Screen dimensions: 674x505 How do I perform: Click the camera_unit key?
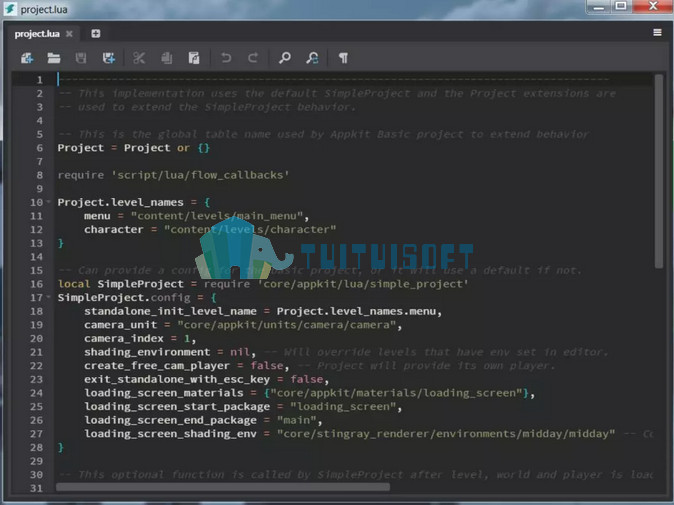pos(120,324)
